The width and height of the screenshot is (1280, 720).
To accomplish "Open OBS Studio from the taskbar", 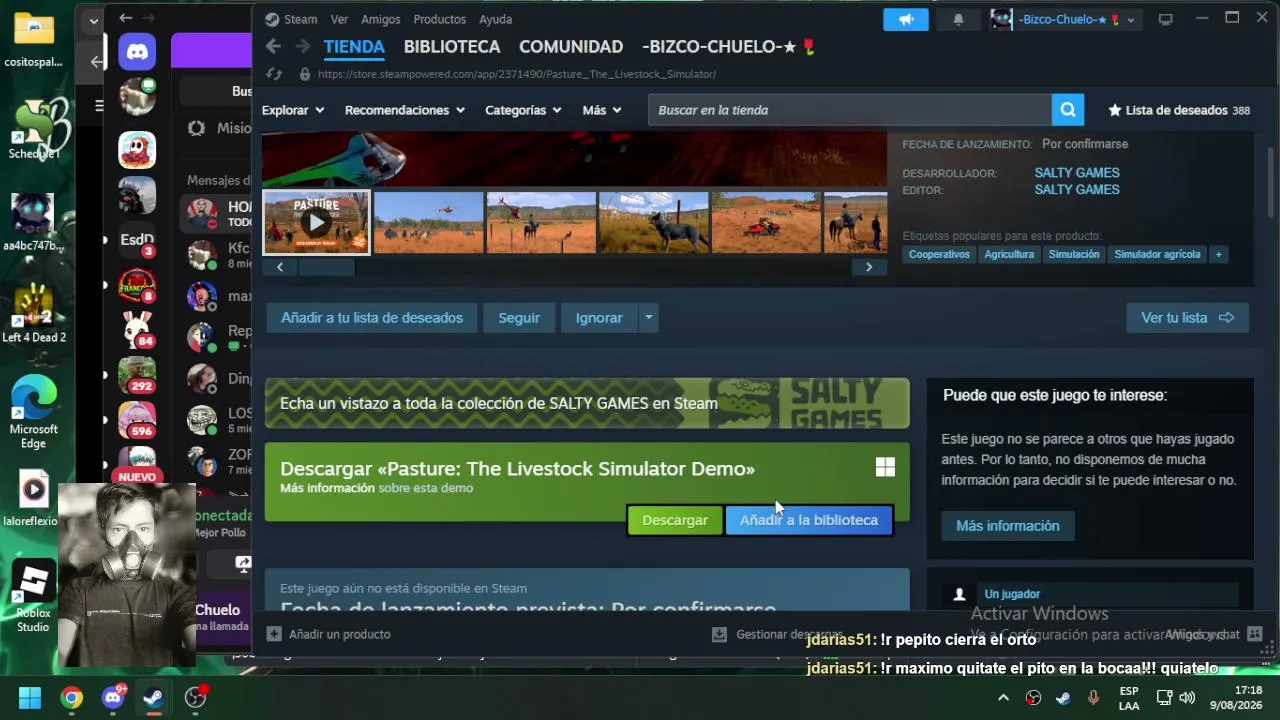I will tap(195, 697).
